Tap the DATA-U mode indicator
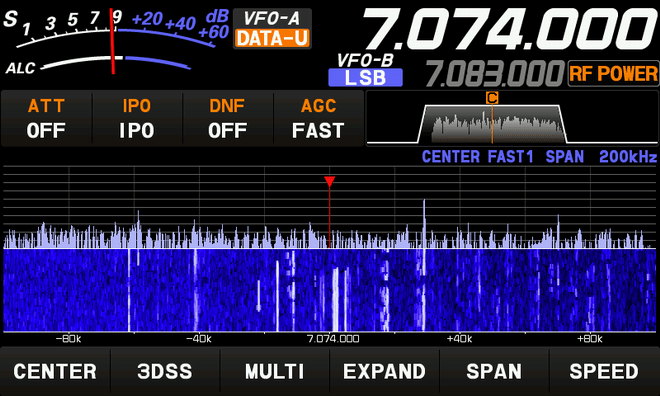 pos(272,38)
